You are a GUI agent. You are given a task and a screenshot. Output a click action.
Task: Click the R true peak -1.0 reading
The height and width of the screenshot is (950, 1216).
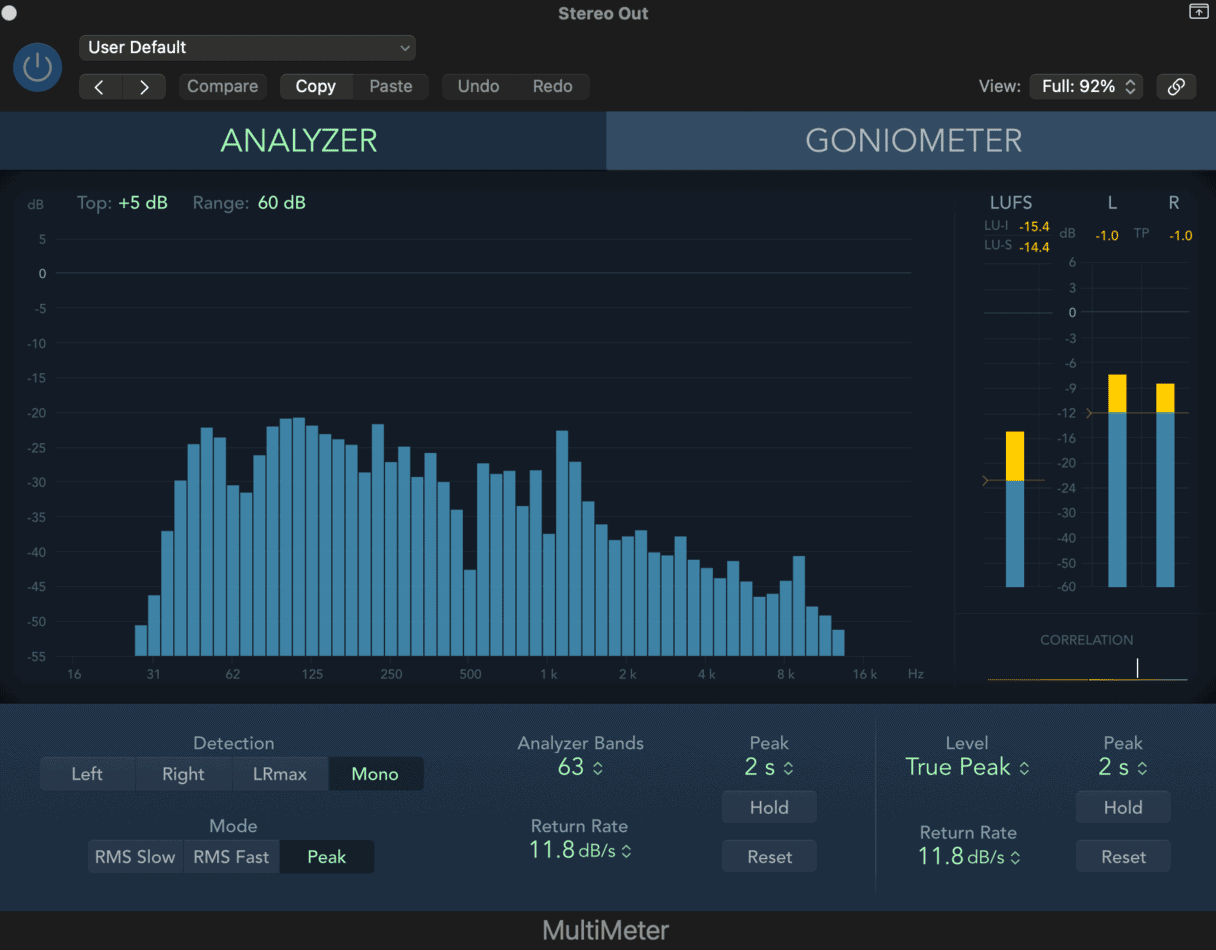(x=1181, y=236)
